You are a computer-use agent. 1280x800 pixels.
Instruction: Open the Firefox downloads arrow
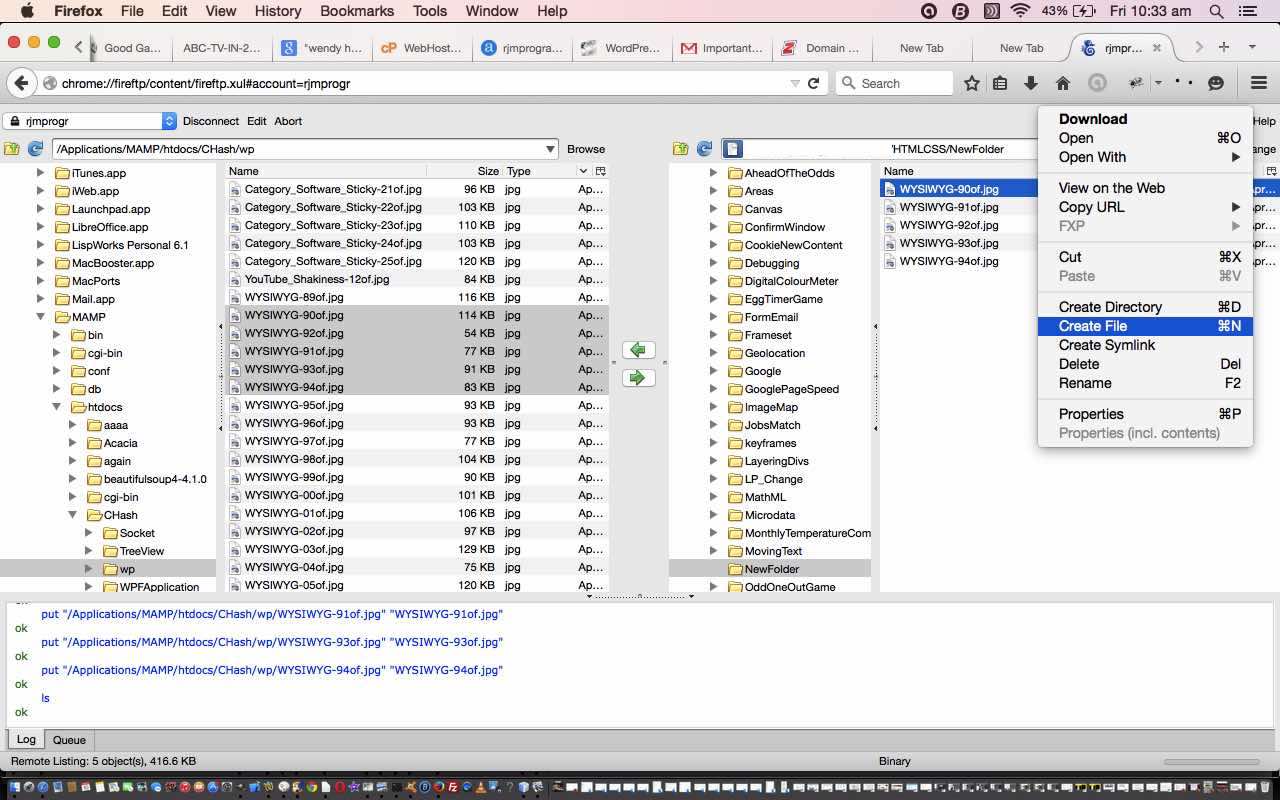click(1030, 84)
